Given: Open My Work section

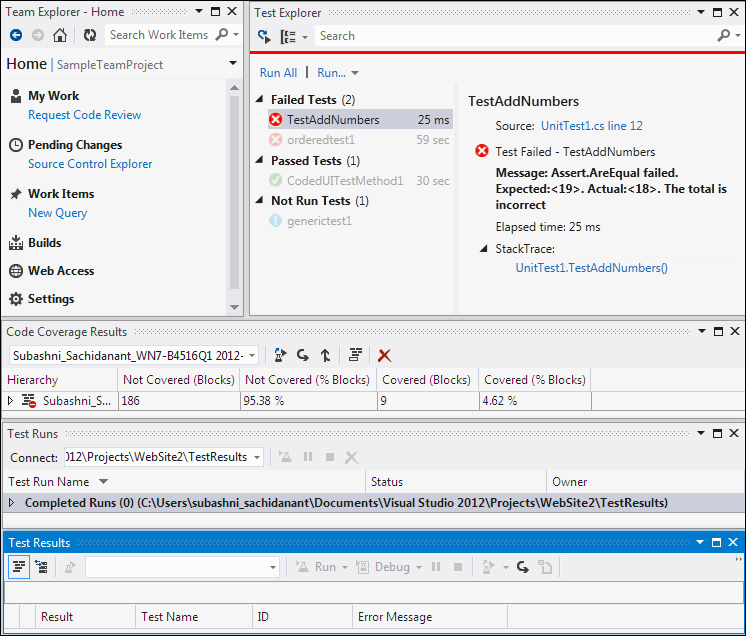Looking at the screenshot, I should click(54, 96).
